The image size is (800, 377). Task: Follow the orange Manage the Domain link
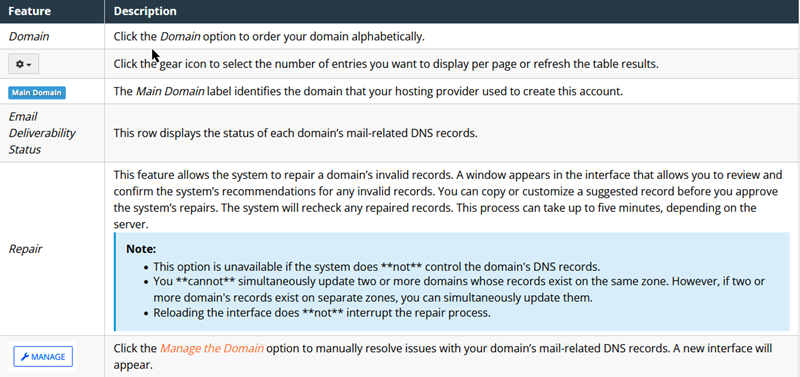pyautogui.click(x=212, y=349)
